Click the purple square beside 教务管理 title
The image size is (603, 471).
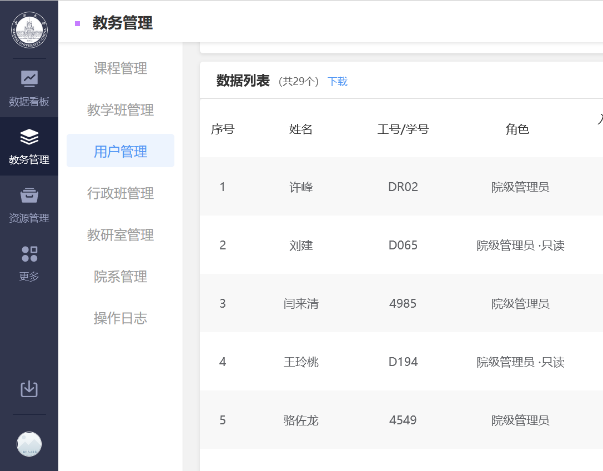click(x=78, y=22)
